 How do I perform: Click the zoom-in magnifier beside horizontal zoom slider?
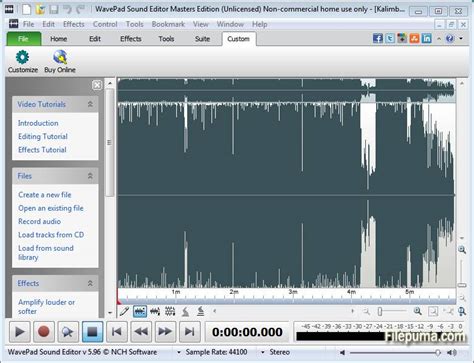coord(417,311)
